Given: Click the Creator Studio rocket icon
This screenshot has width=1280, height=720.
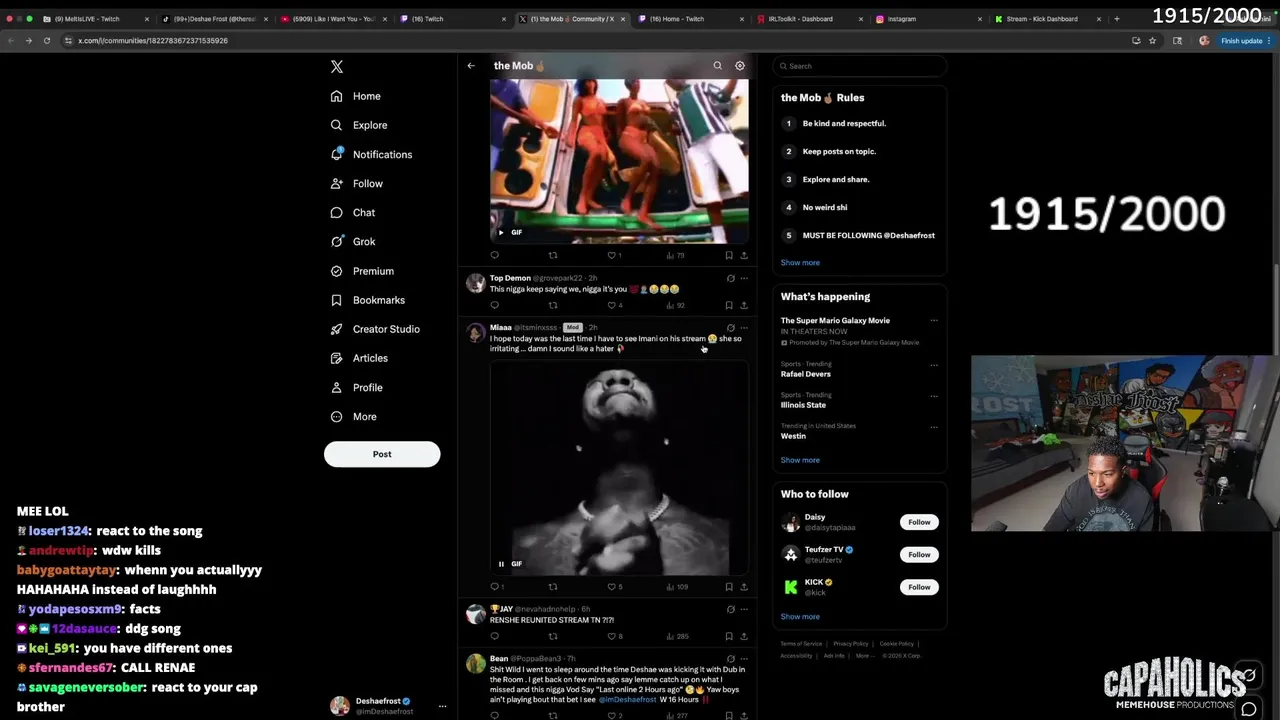Looking at the screenshot, I should tap(337, 329).
